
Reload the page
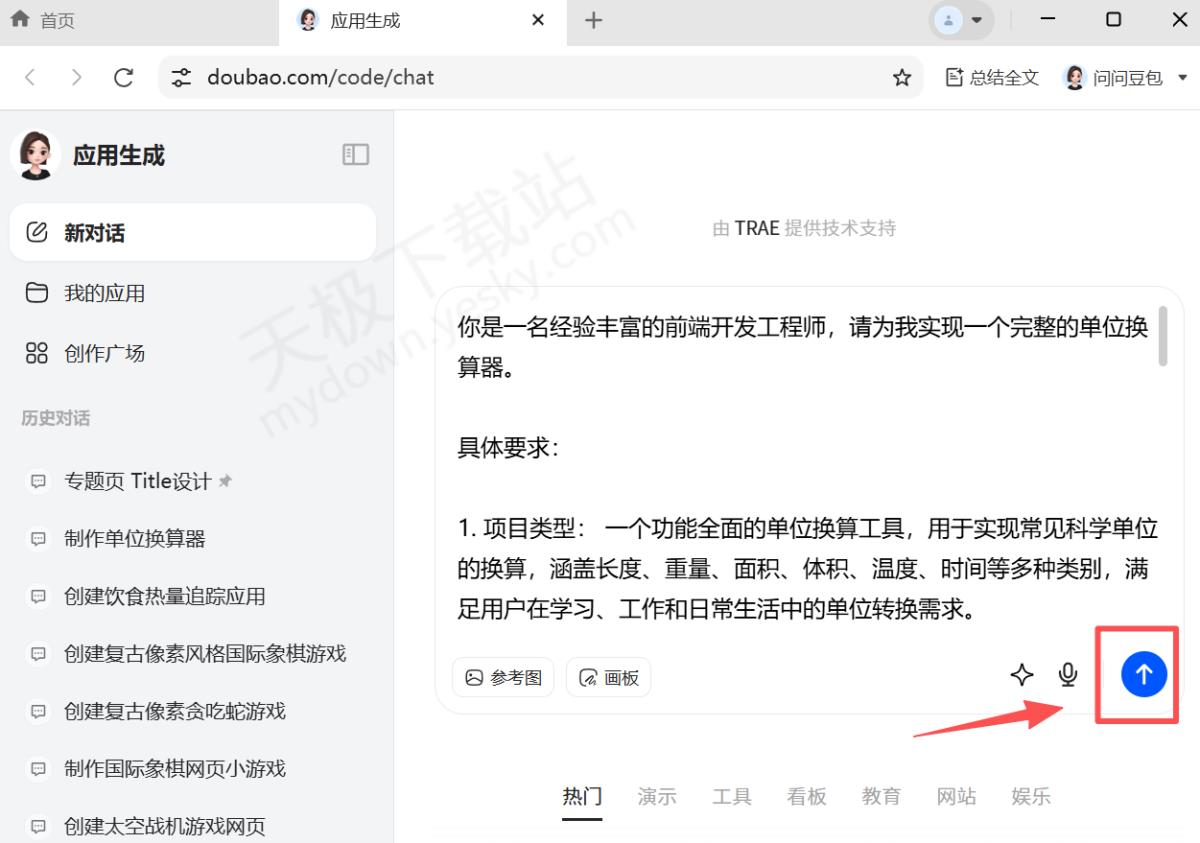tap(123, 78)
